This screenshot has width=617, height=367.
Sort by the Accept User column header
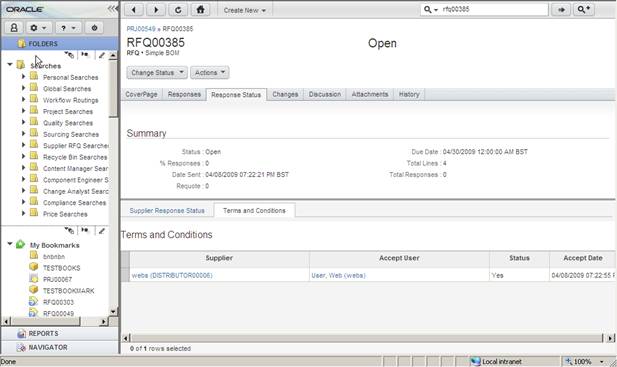tap(399, 258)
